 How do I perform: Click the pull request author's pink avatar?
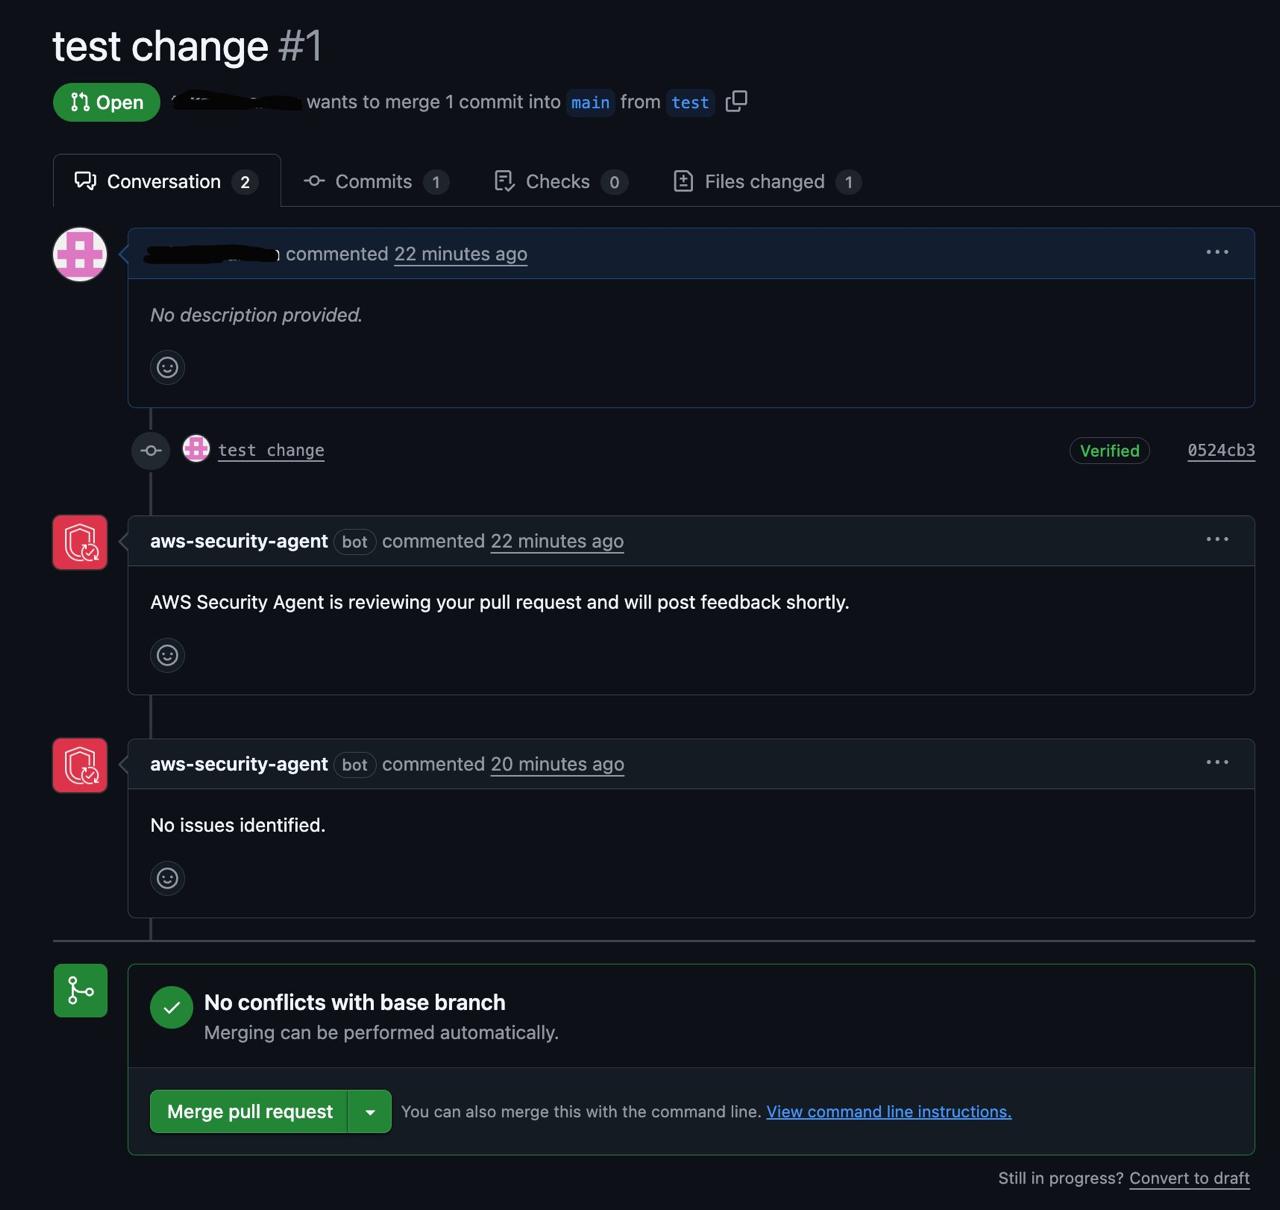[80, 254]
